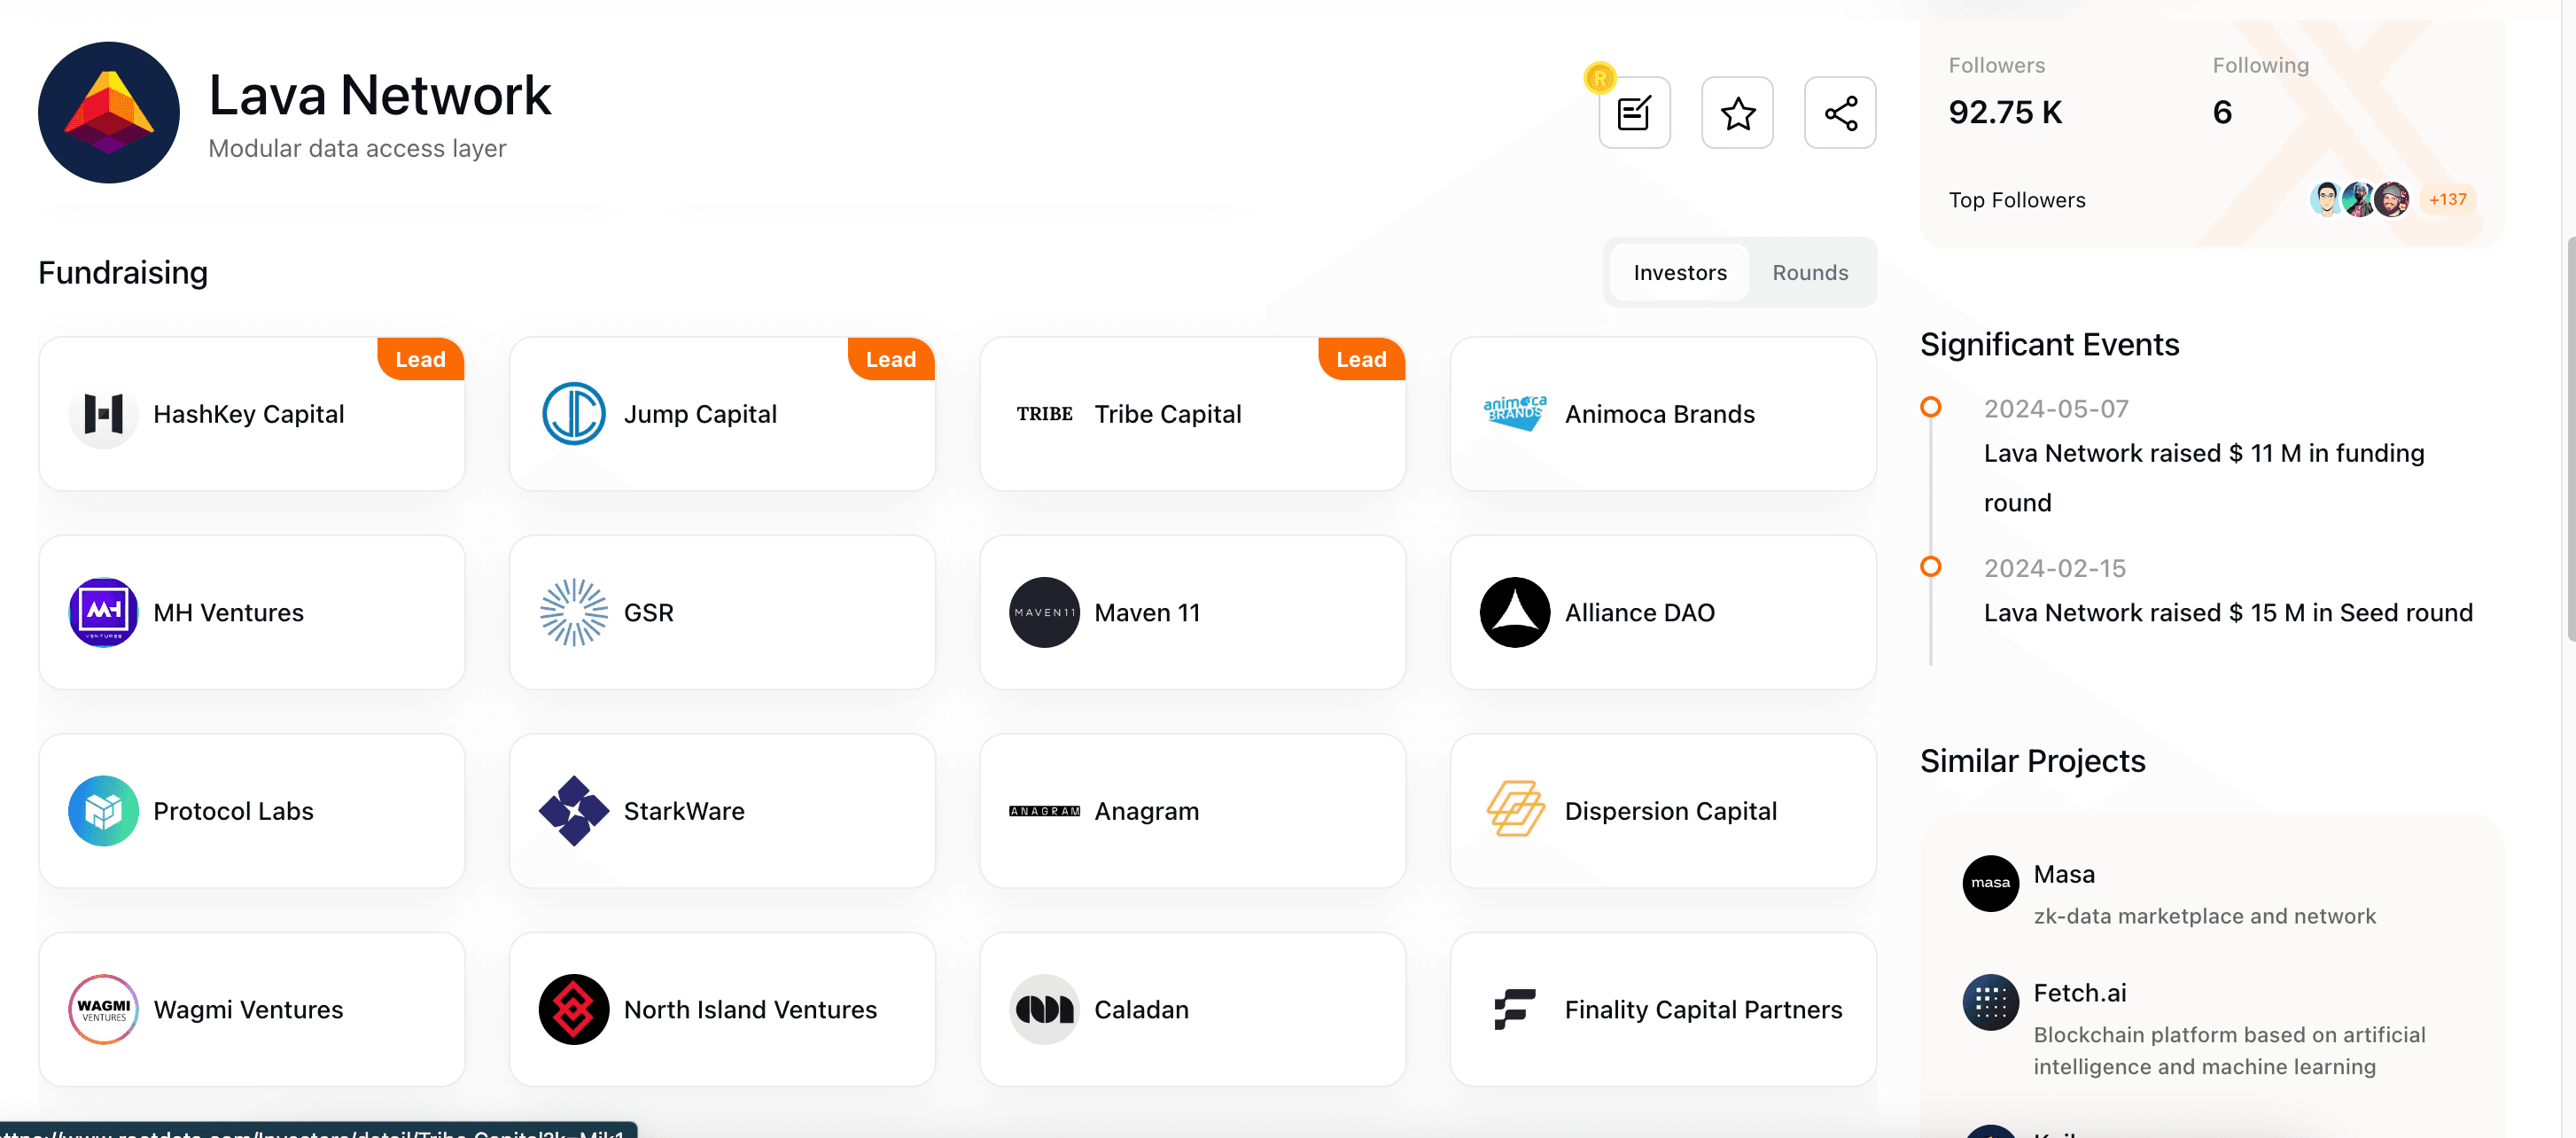Image resolution: width=2576 pixels, height=1138 pixels.
Task: Click the Jump Capital logo
Action: (x=574, y=413)
